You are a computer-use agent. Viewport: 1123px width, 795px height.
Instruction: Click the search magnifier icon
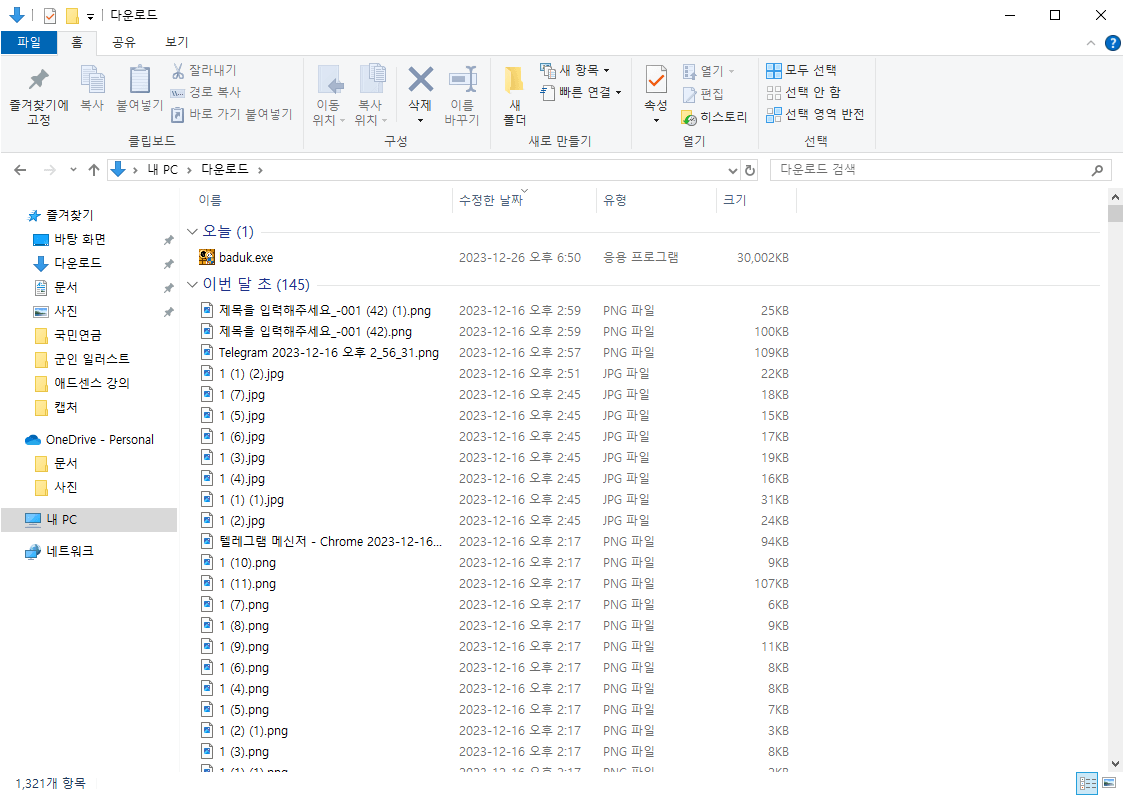point(1097,170)
